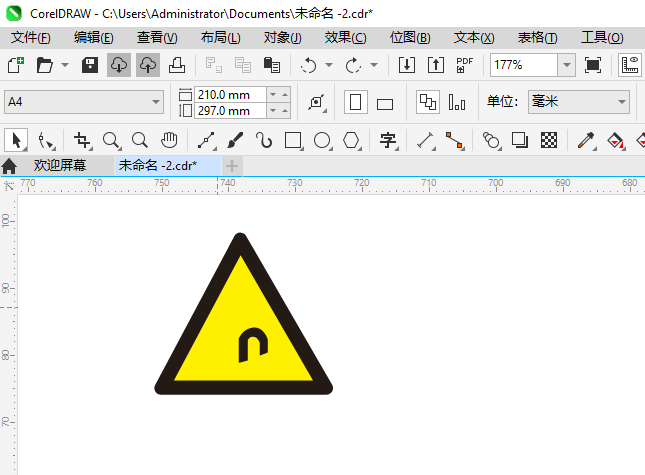This screenshot has height=475, width=645.
Task: Select the Drop Shadow tool
Action: 520,141
